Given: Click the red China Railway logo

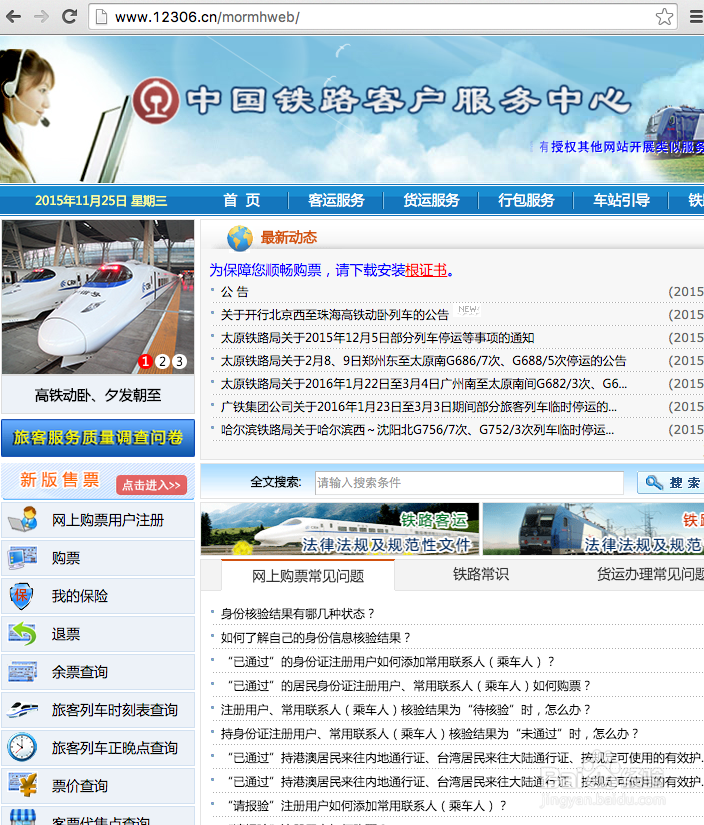Looking at the screenshot, I should [x=156, y=100].
